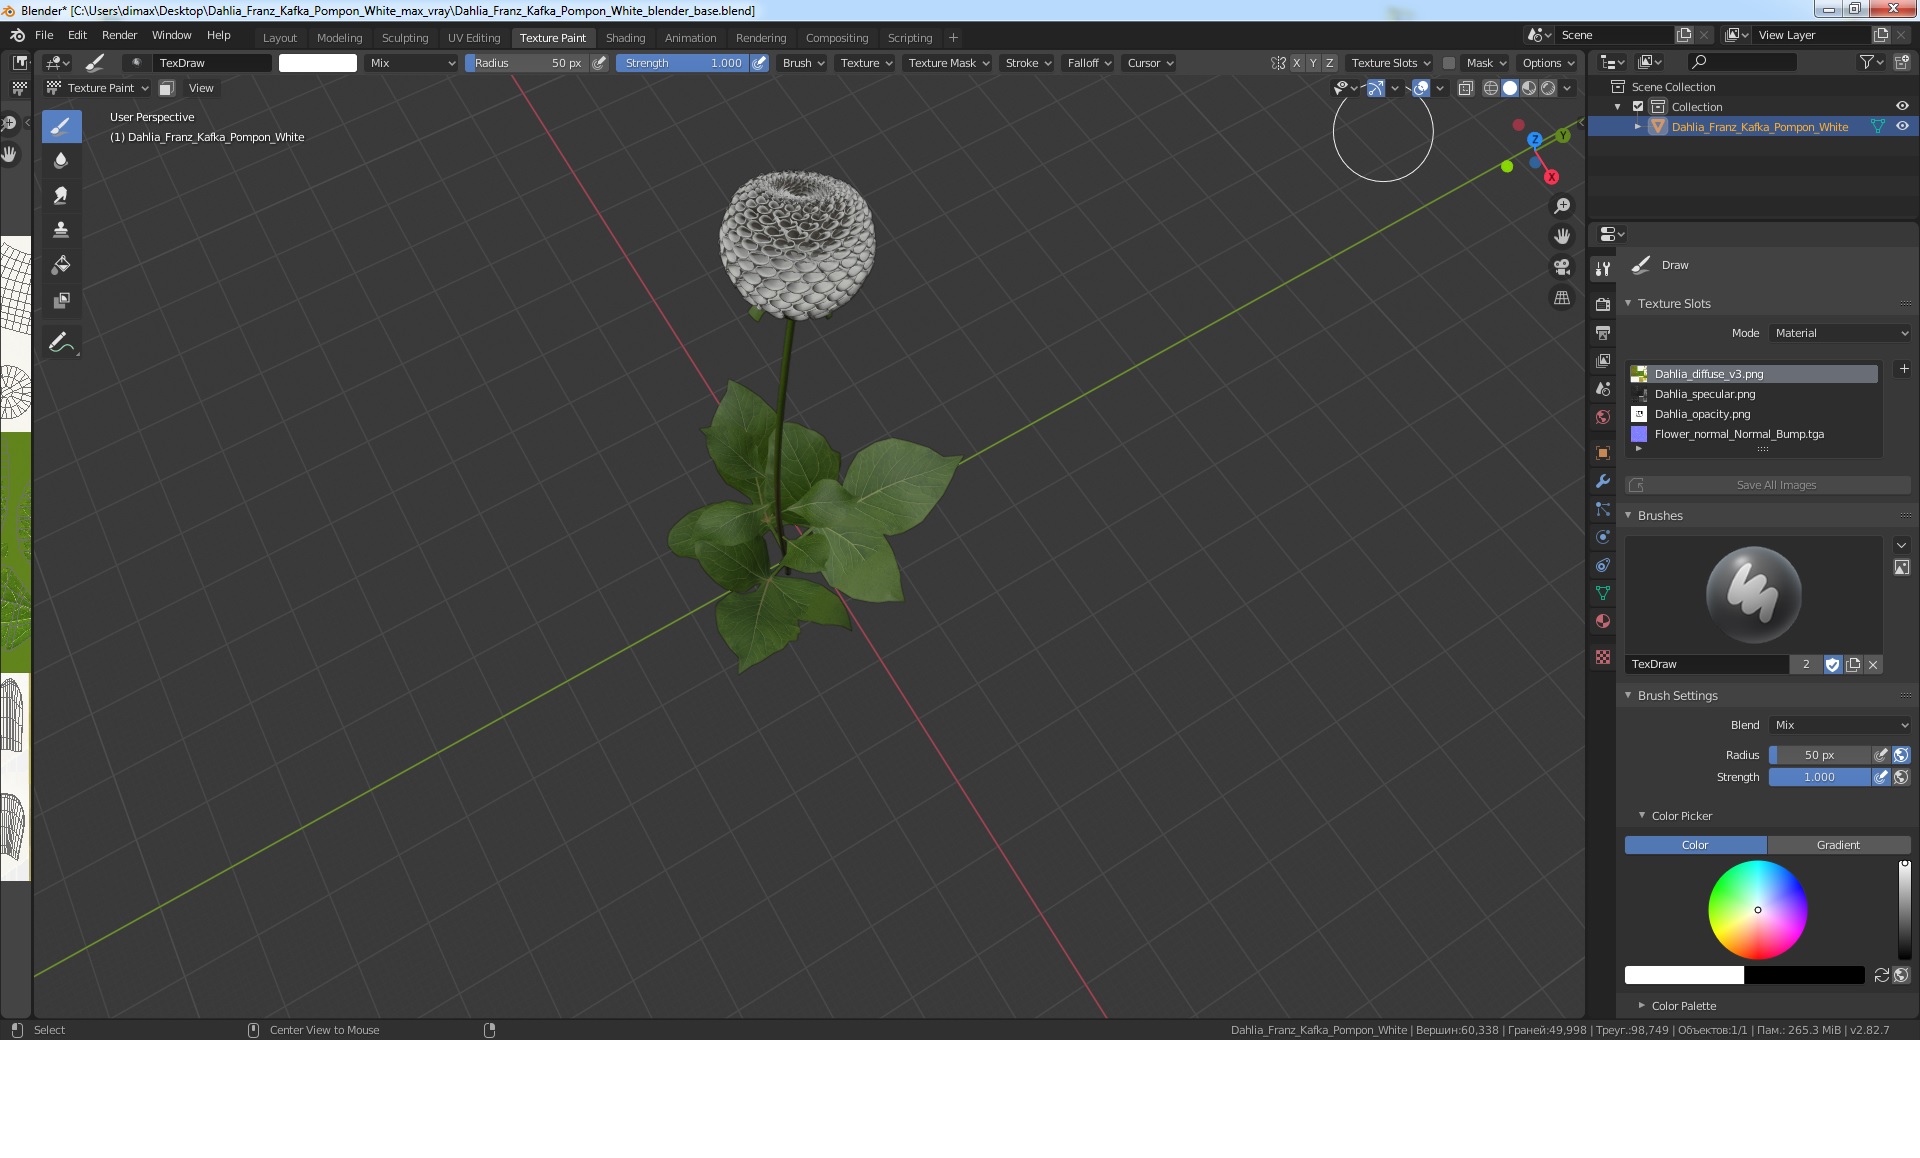
Task: Switch to the Shading workspace tab
Action: tap(625, 38)
